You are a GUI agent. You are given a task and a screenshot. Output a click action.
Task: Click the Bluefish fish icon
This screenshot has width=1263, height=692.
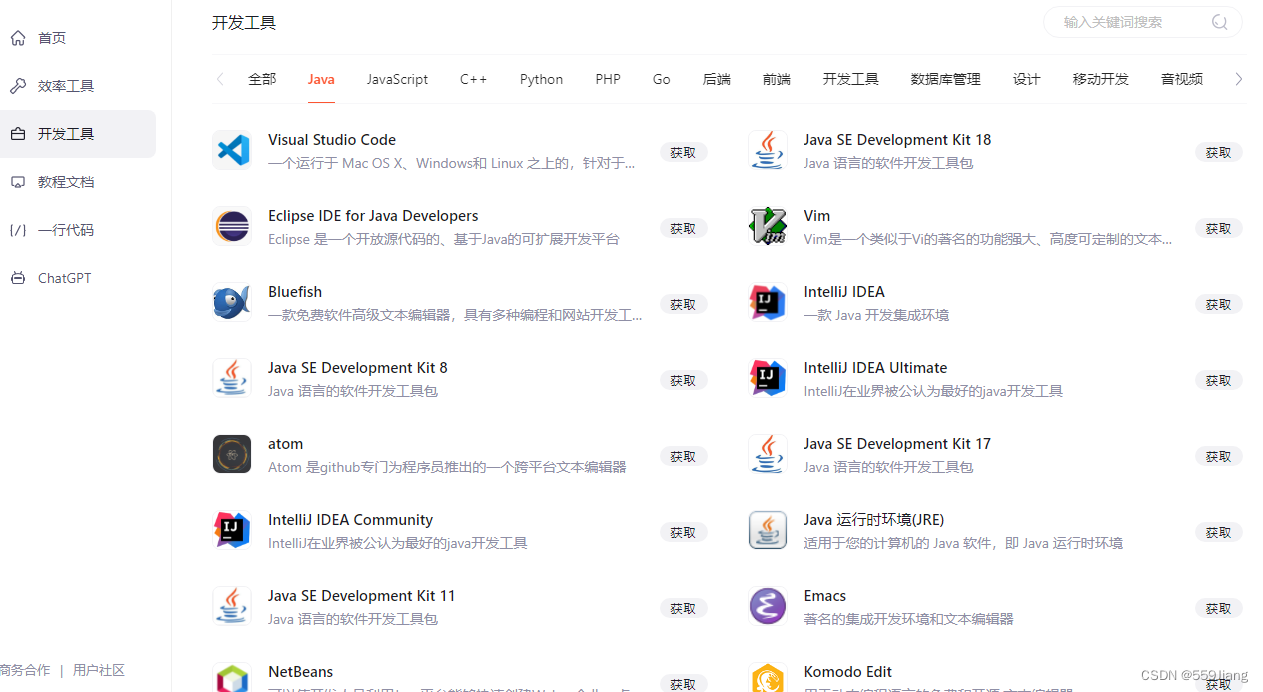(x=232, y=303)
